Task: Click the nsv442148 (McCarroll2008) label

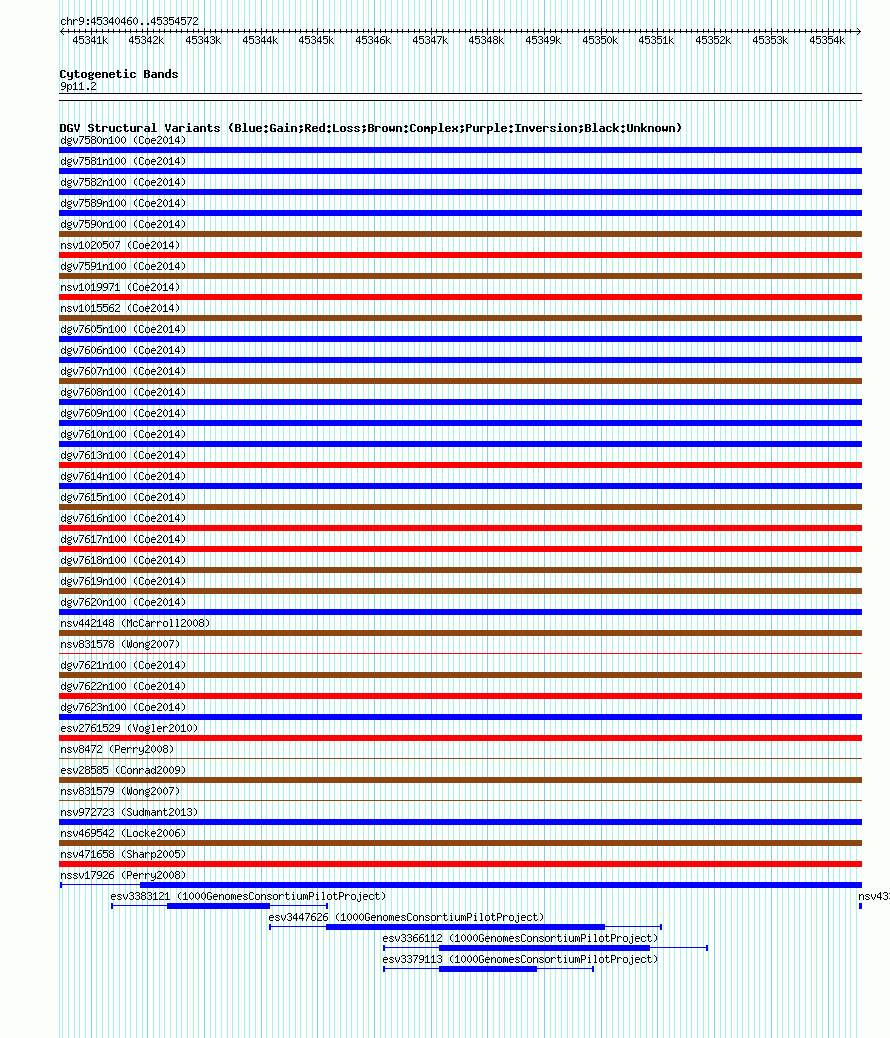Action: [x=135, y=624]
